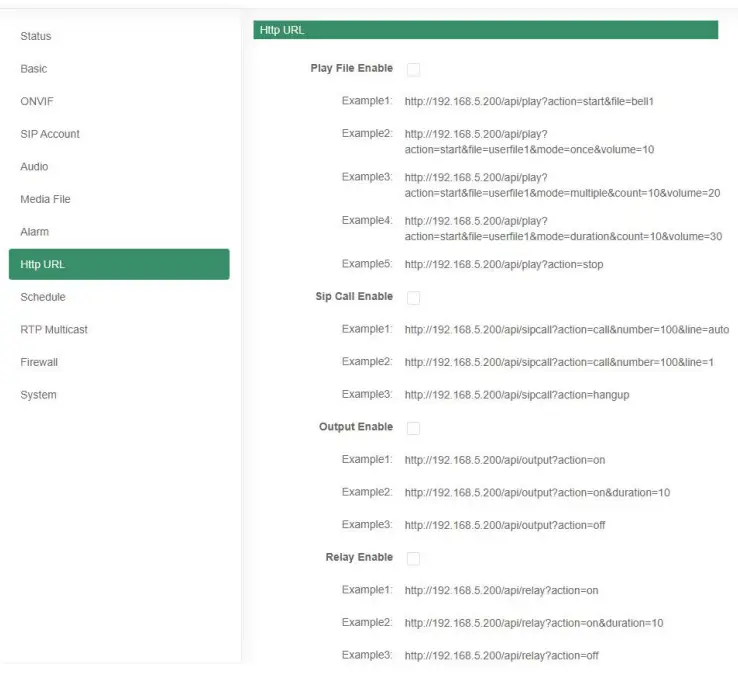This screenshot has height=681, width=738.
Task: Toggle the Output Enable checkbox
Action: tap(413, 428)
